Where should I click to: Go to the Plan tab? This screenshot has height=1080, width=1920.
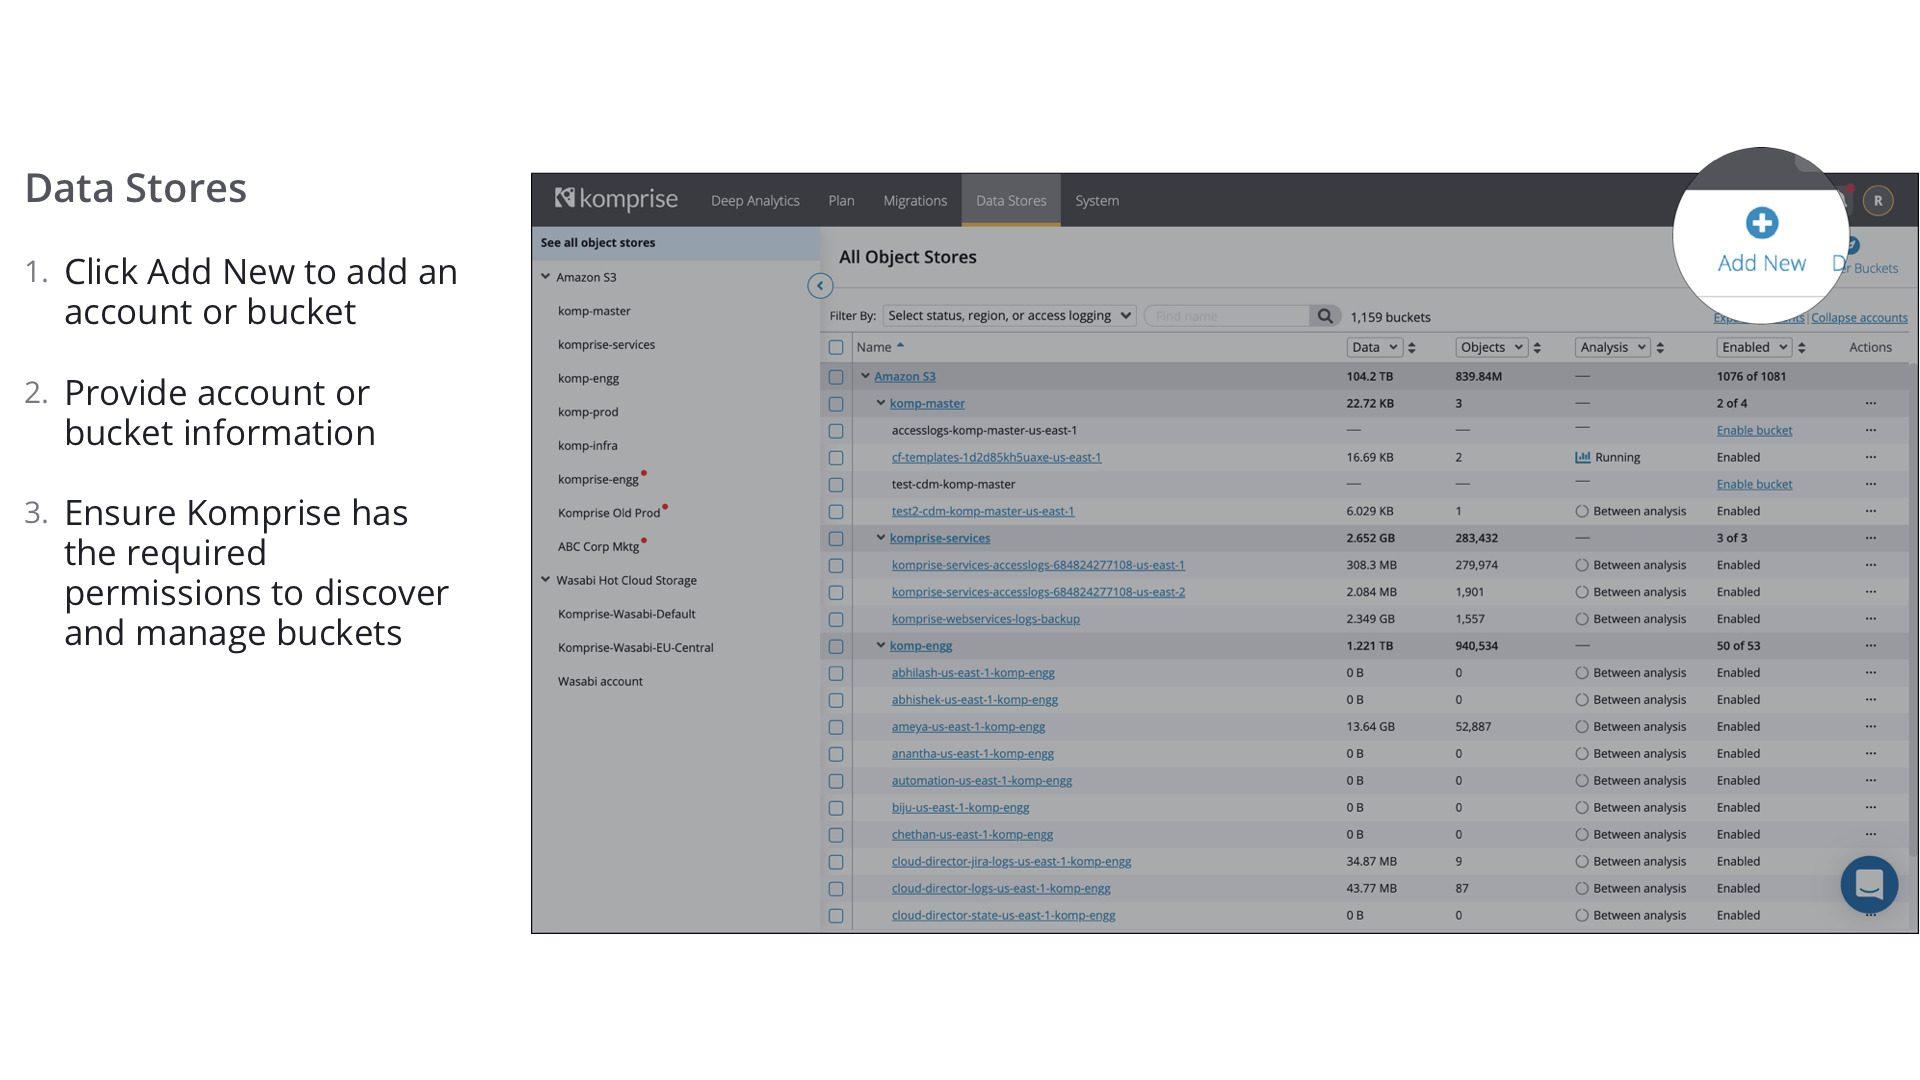[x=841, y=201]
